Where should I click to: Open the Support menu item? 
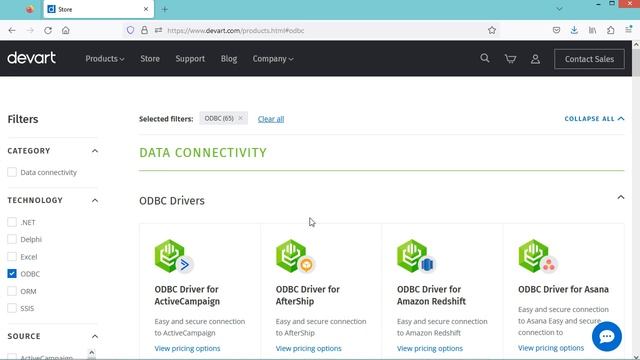[x=190, y=59]
